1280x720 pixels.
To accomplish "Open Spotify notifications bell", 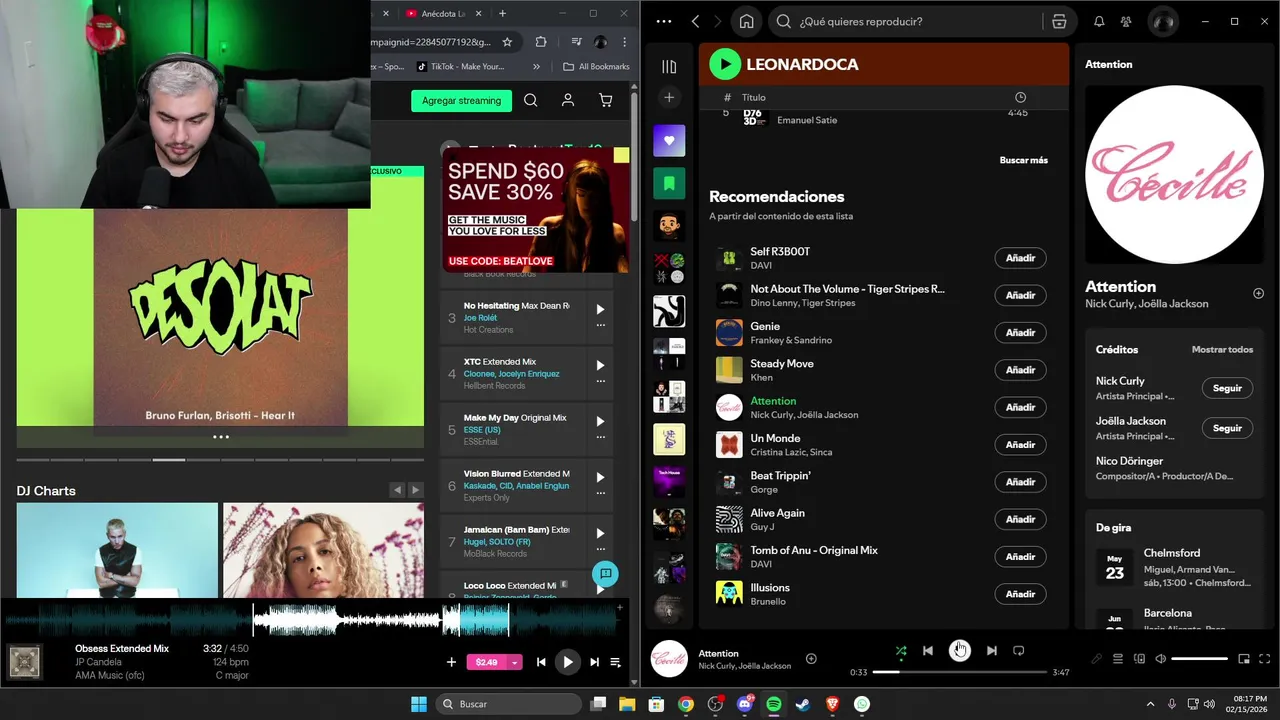I will pyautogui.click(x=1099, y=21).
